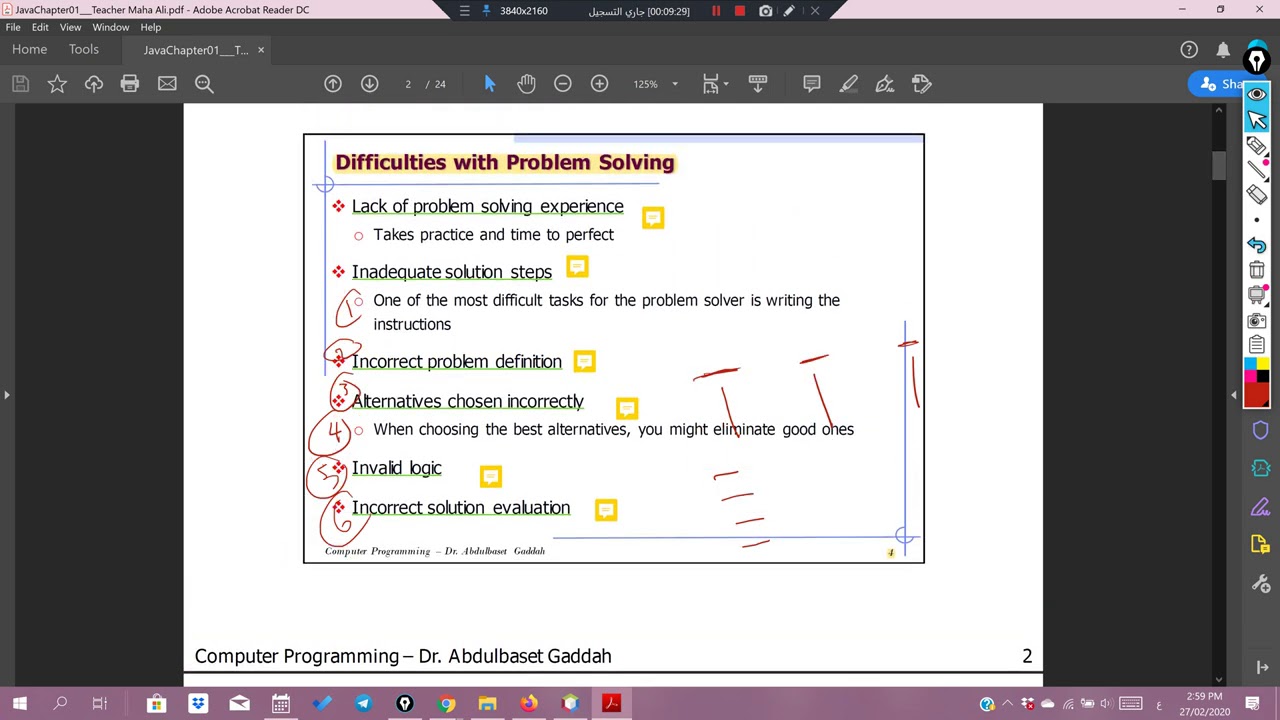Open comment next to 'Incorrect solution evaluation'
The image size is (1280, 720).
606,511
